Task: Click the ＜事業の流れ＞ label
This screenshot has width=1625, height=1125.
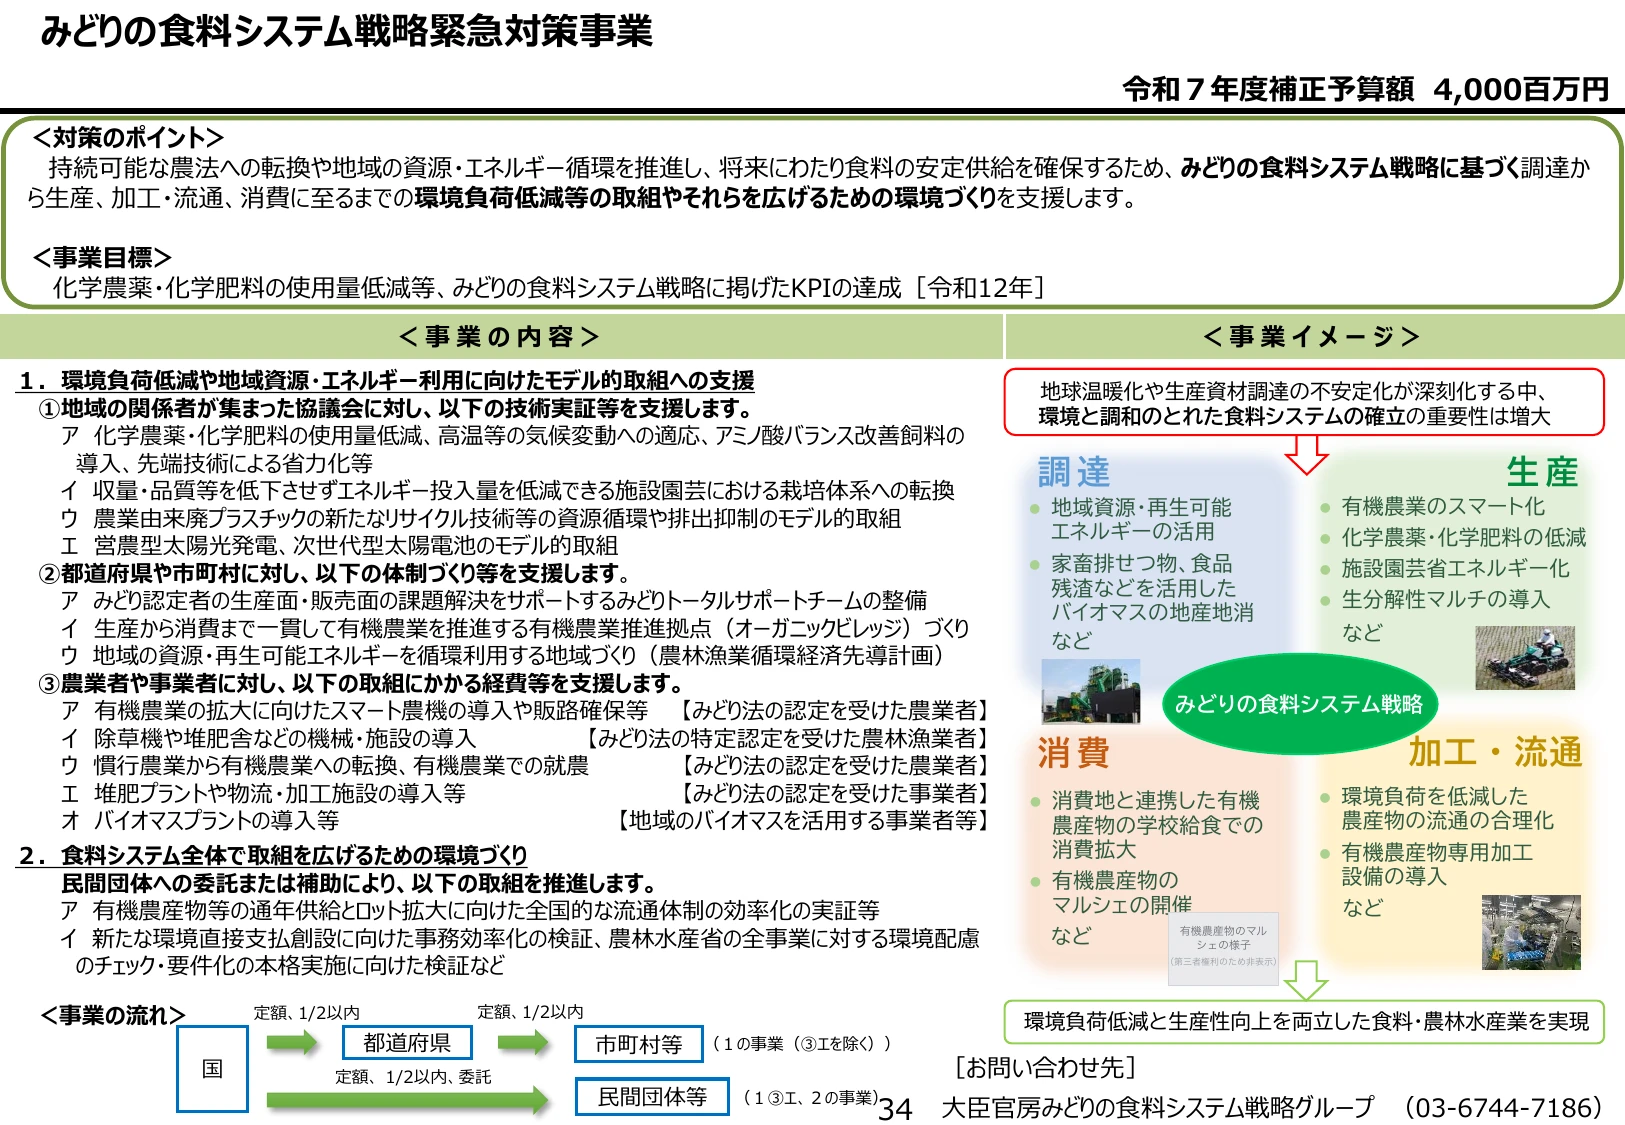Action: tap(112, 1016)
